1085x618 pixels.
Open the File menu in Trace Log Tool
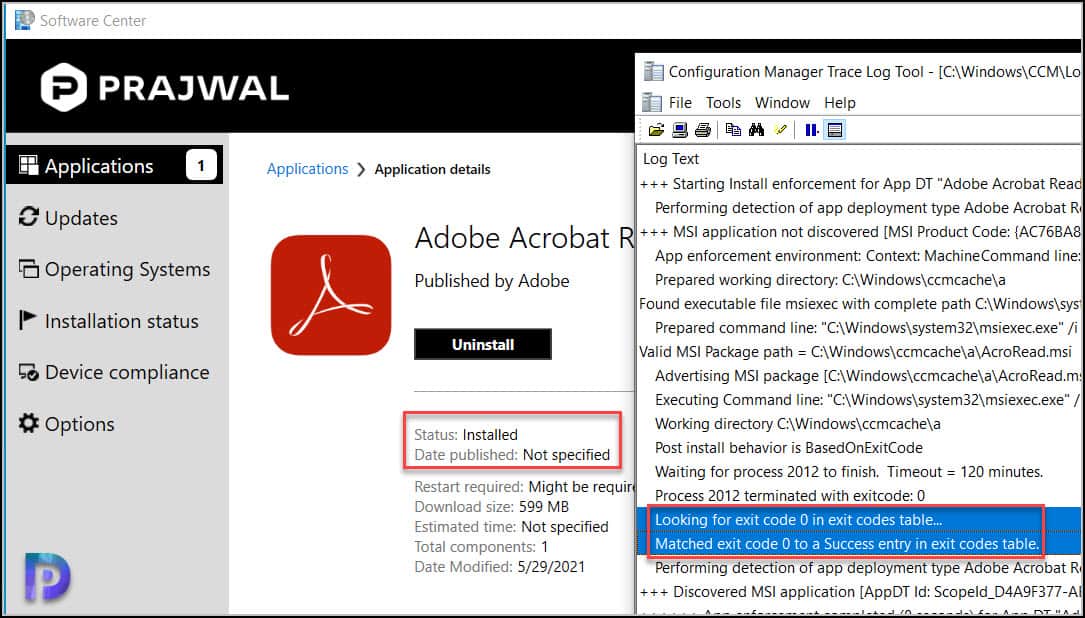coord(680,102)
